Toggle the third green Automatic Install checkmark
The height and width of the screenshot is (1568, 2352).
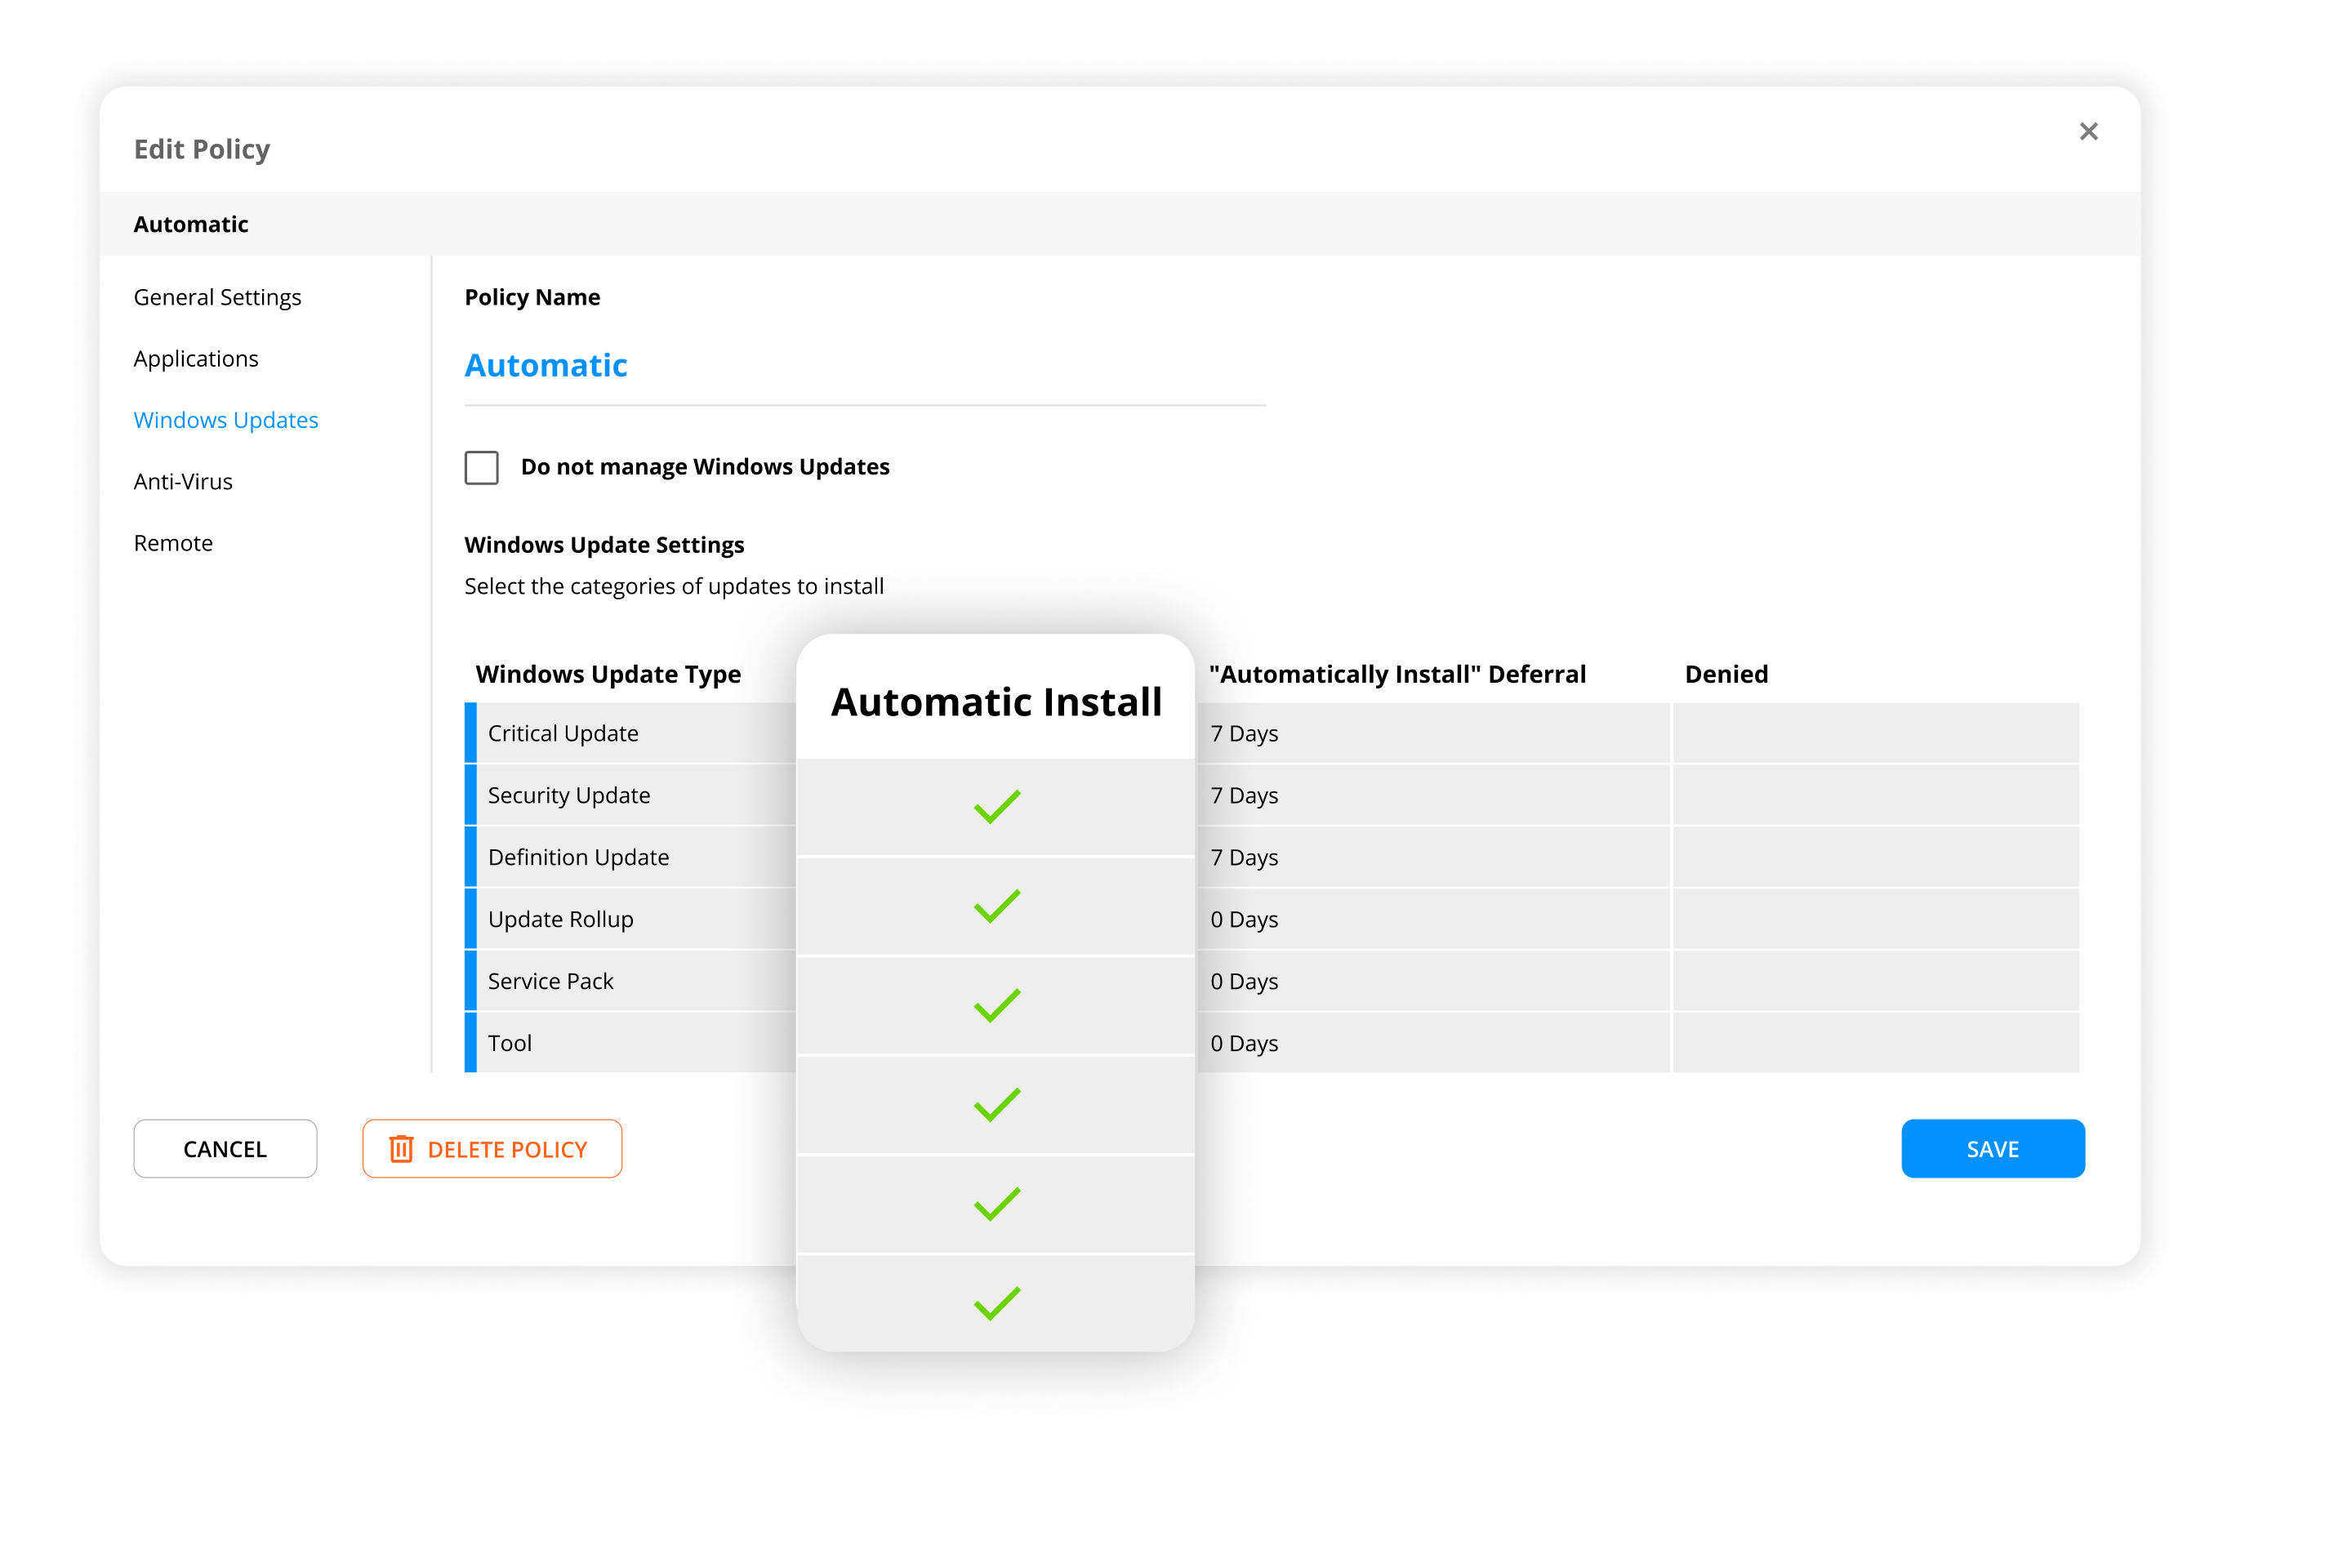tap(996, 1005)
